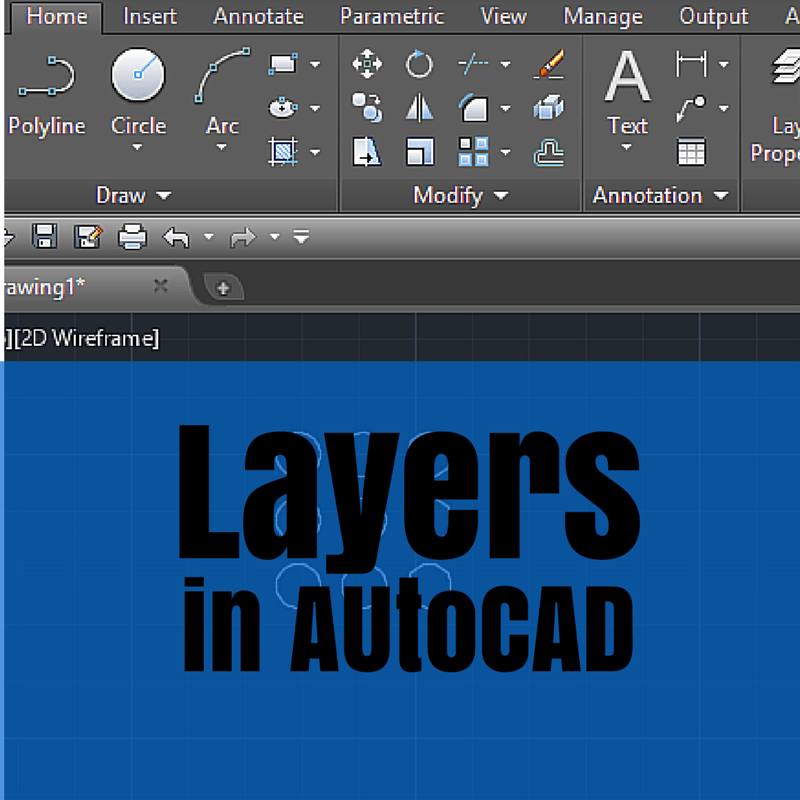This screenshot has height=800, width=800.
Task: Open the Trim tool dropdown arrow
Action: pyautogui.click(x=505, y=64)
